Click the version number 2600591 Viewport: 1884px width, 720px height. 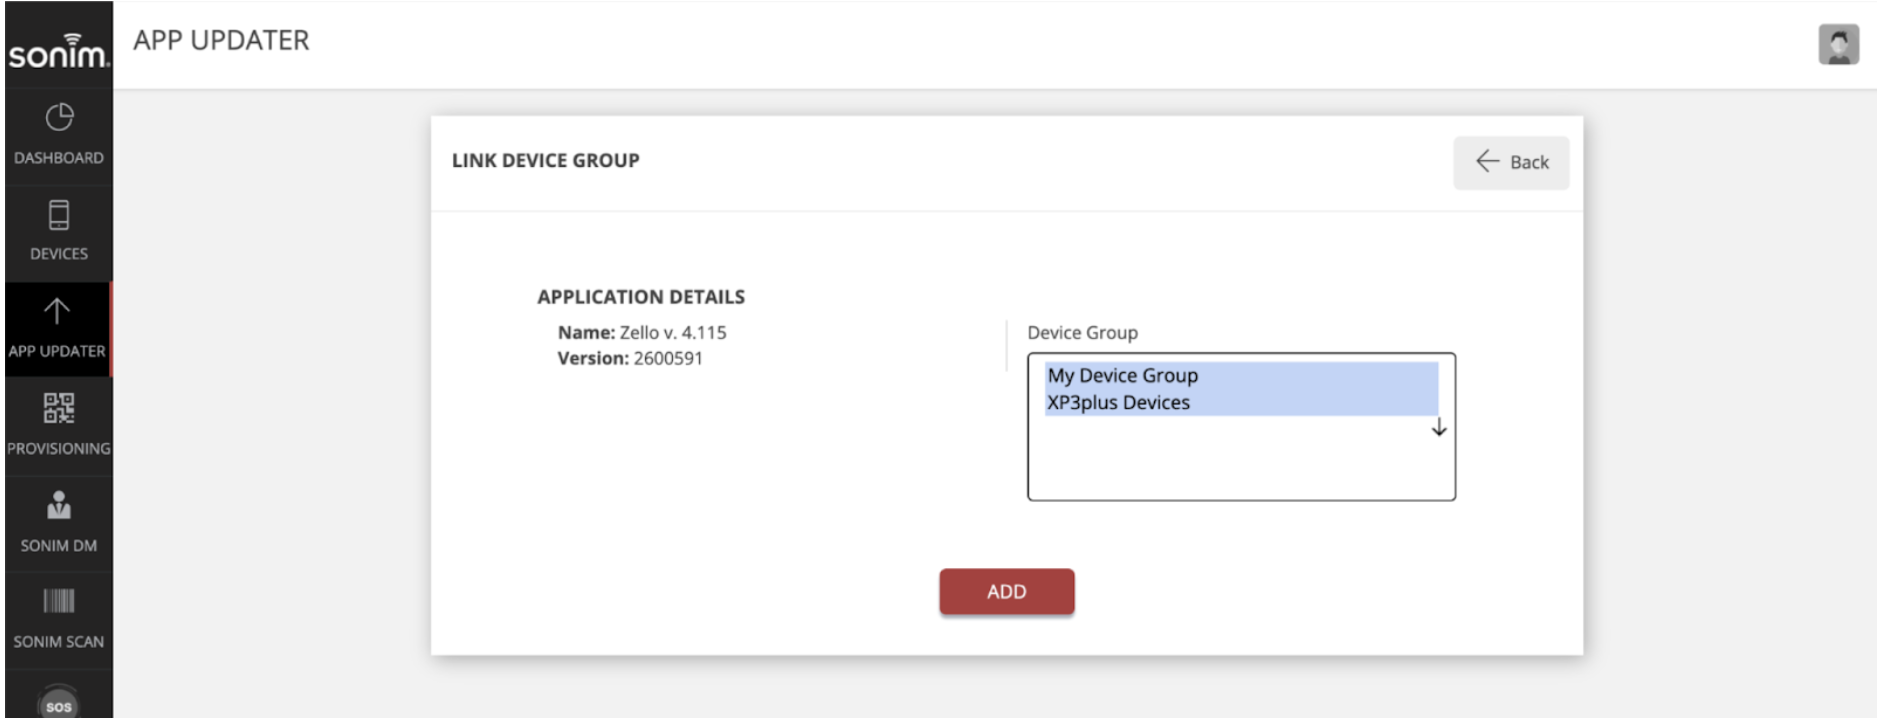(668, 359)
